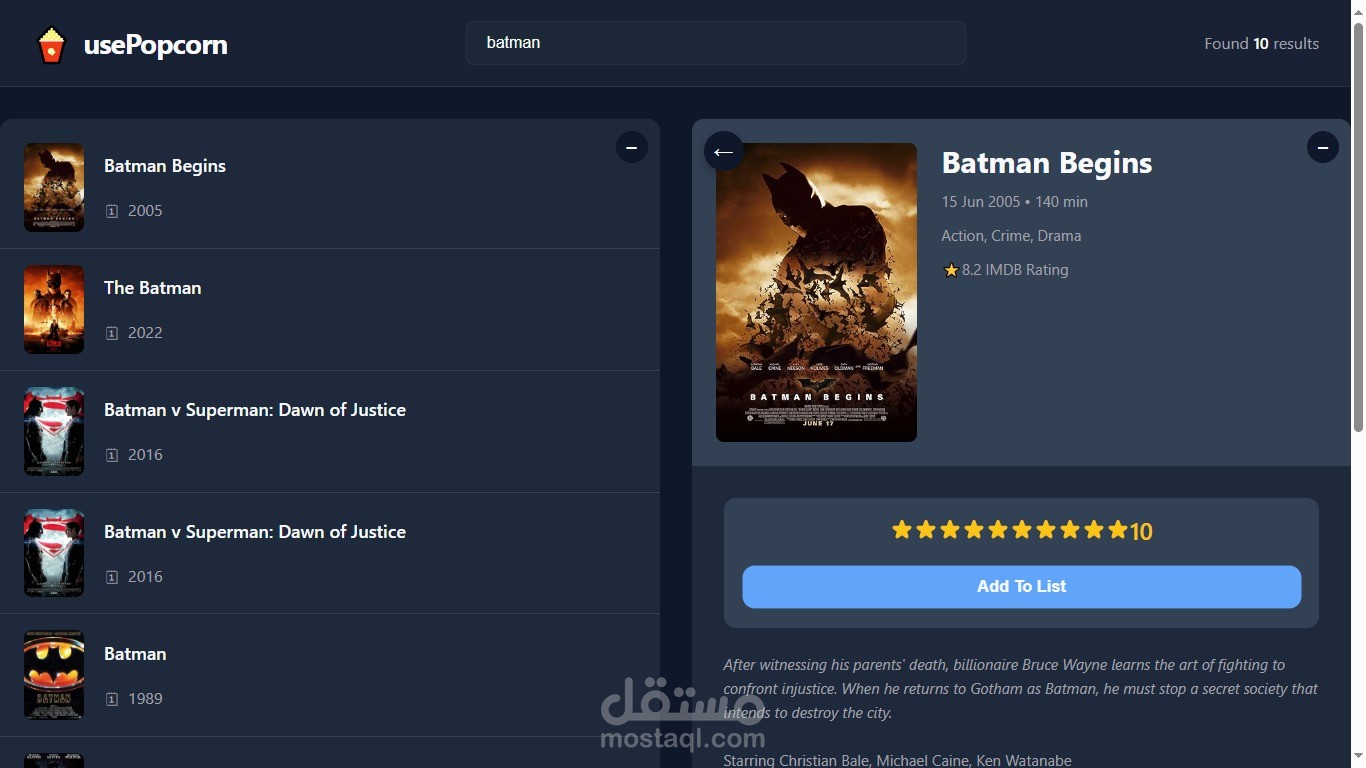Add Batman Begins to the watched list
1366x768 pixels.
tap(1021, 587)
